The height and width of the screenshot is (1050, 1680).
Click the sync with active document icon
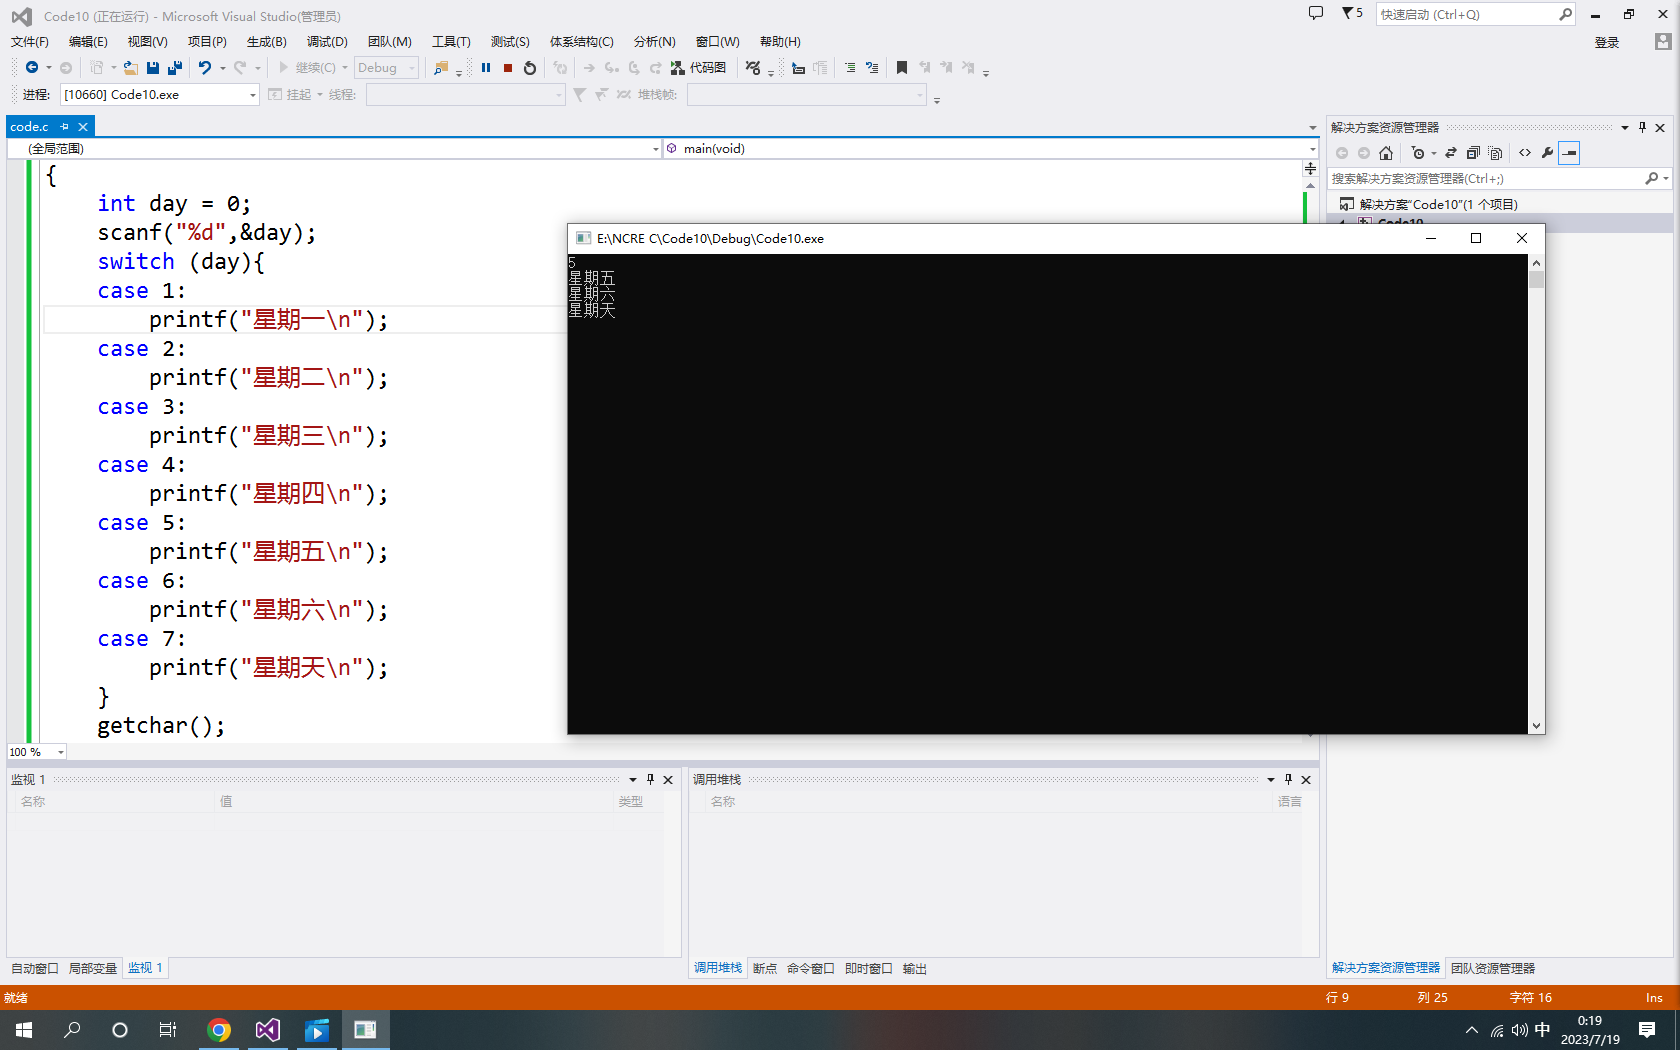point(1451,153)
